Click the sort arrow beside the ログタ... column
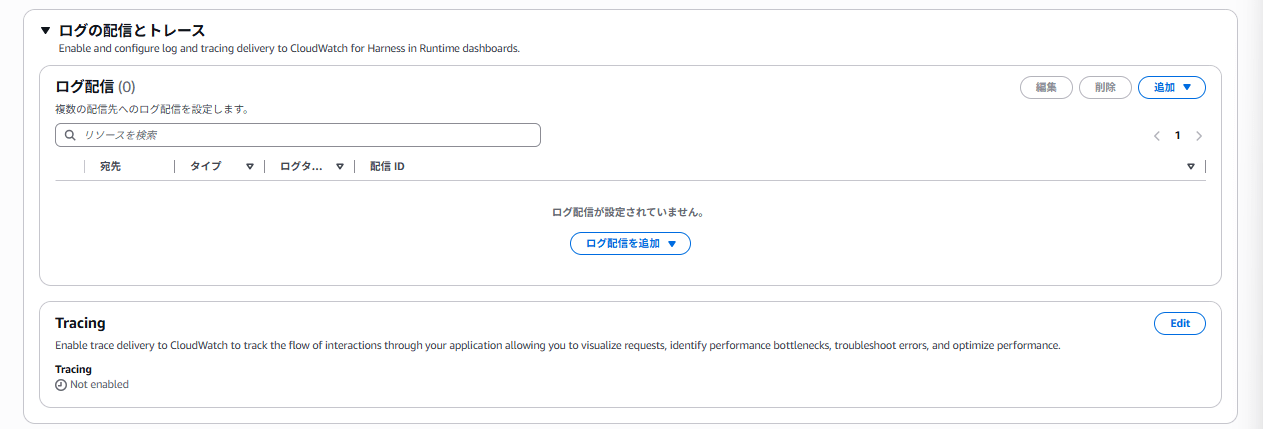This screenshot has width=1263, height=429. (x=340, y=167)
